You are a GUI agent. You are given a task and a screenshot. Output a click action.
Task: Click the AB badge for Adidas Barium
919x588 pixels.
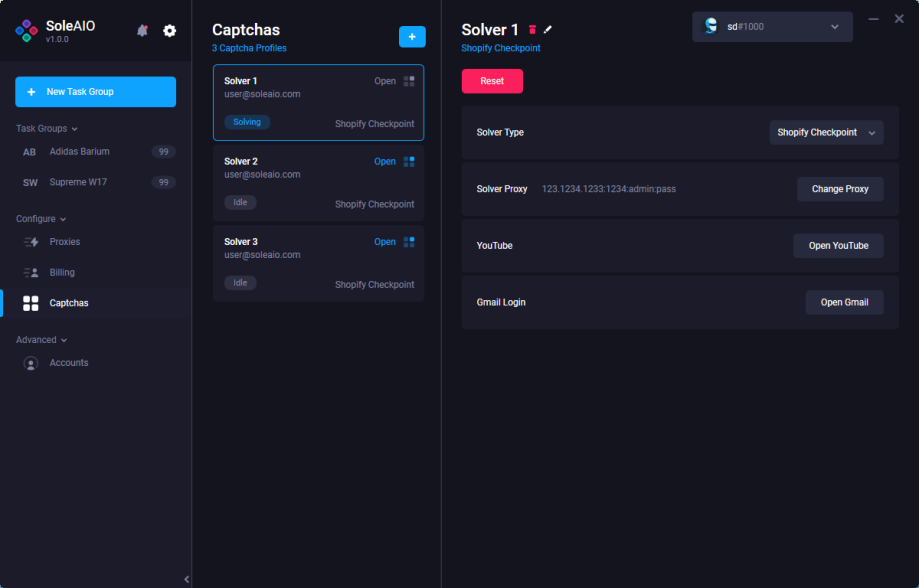click(29, 152)
